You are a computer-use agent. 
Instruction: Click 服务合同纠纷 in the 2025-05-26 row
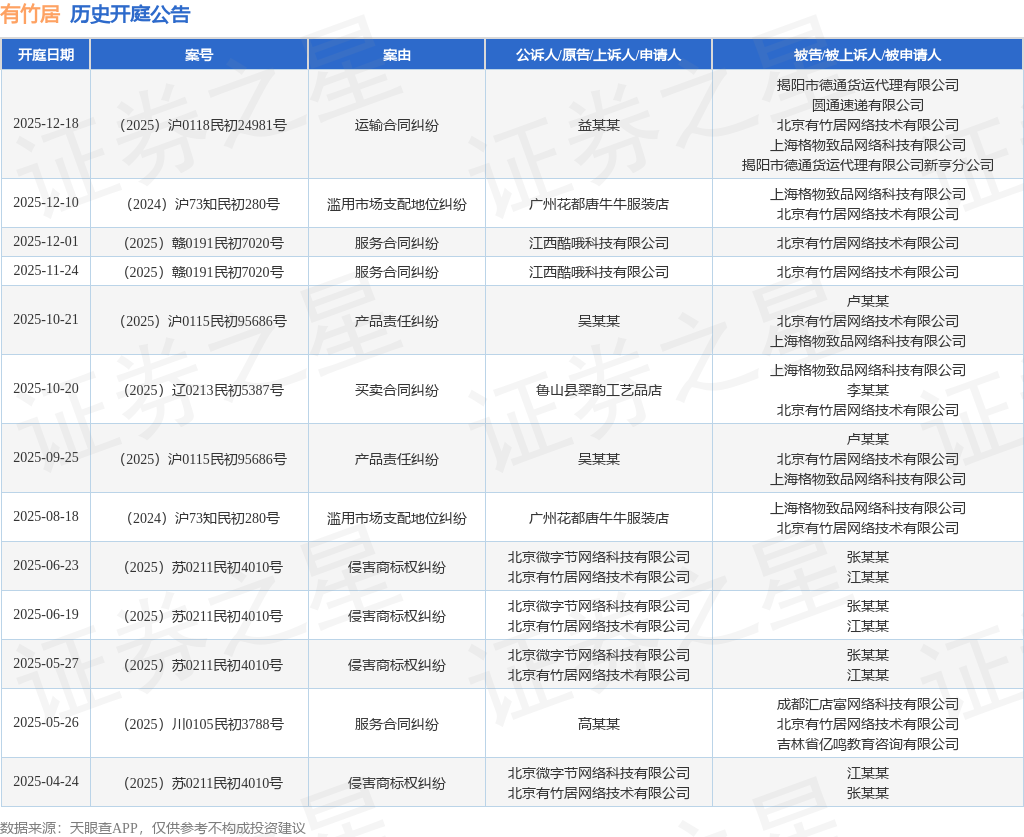point(396,724)
